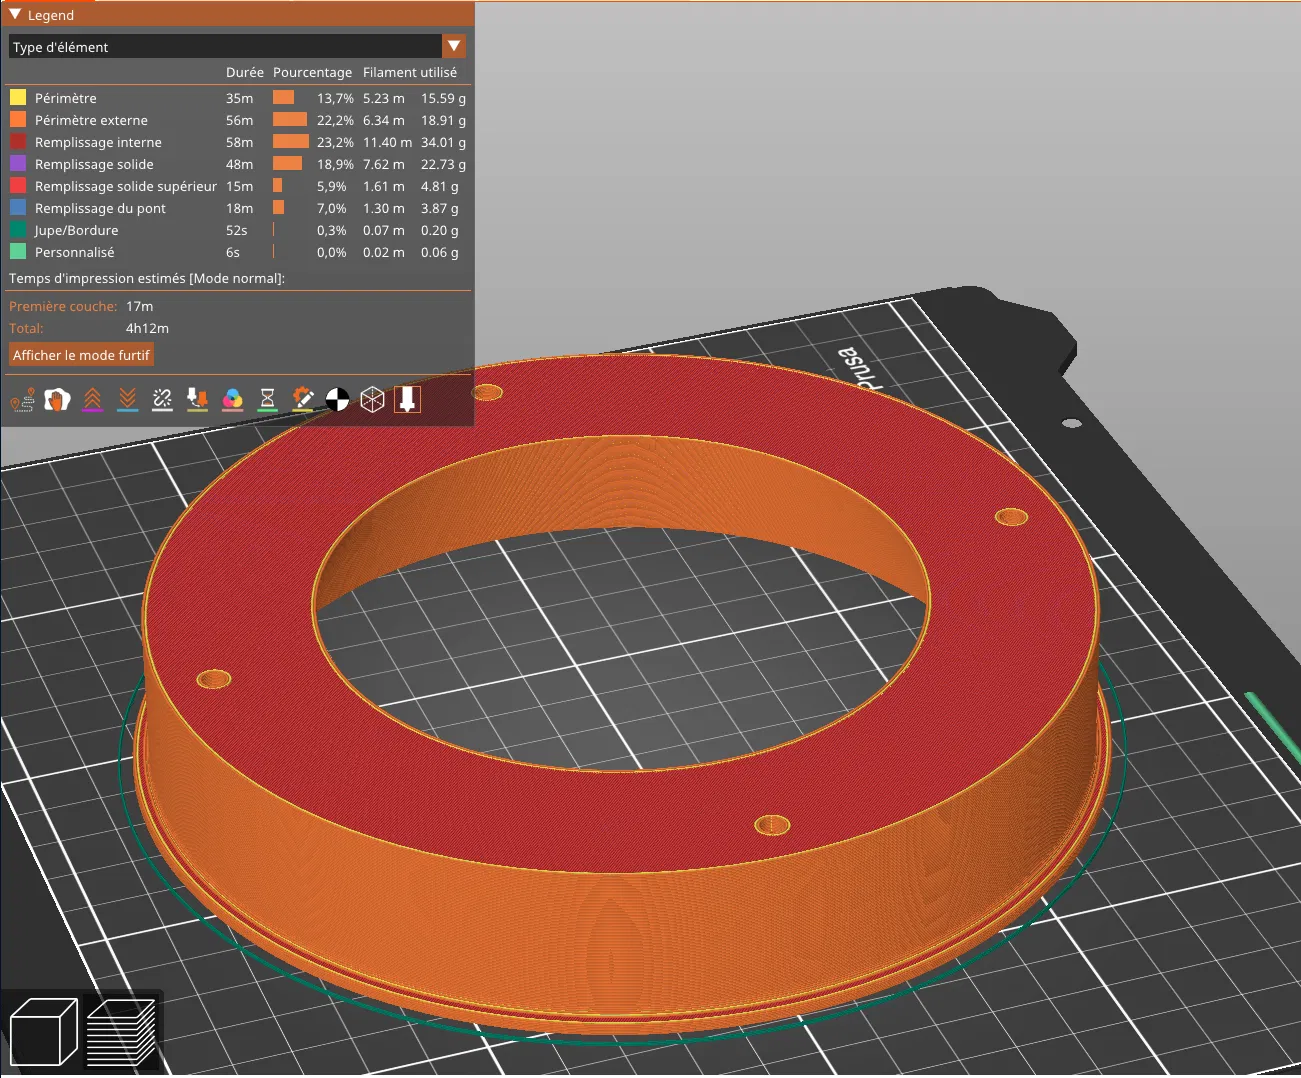Toggle tool marker down-arrow icon

[407, 400]
